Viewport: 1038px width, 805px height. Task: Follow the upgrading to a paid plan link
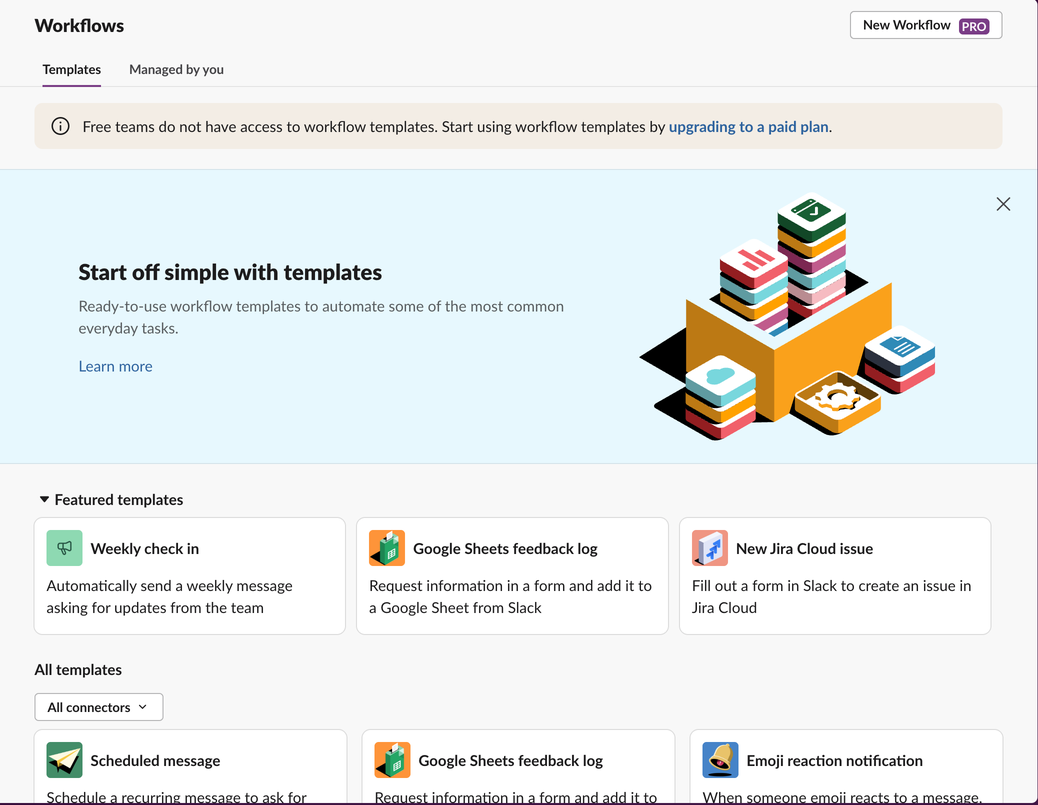click(748, 126)
